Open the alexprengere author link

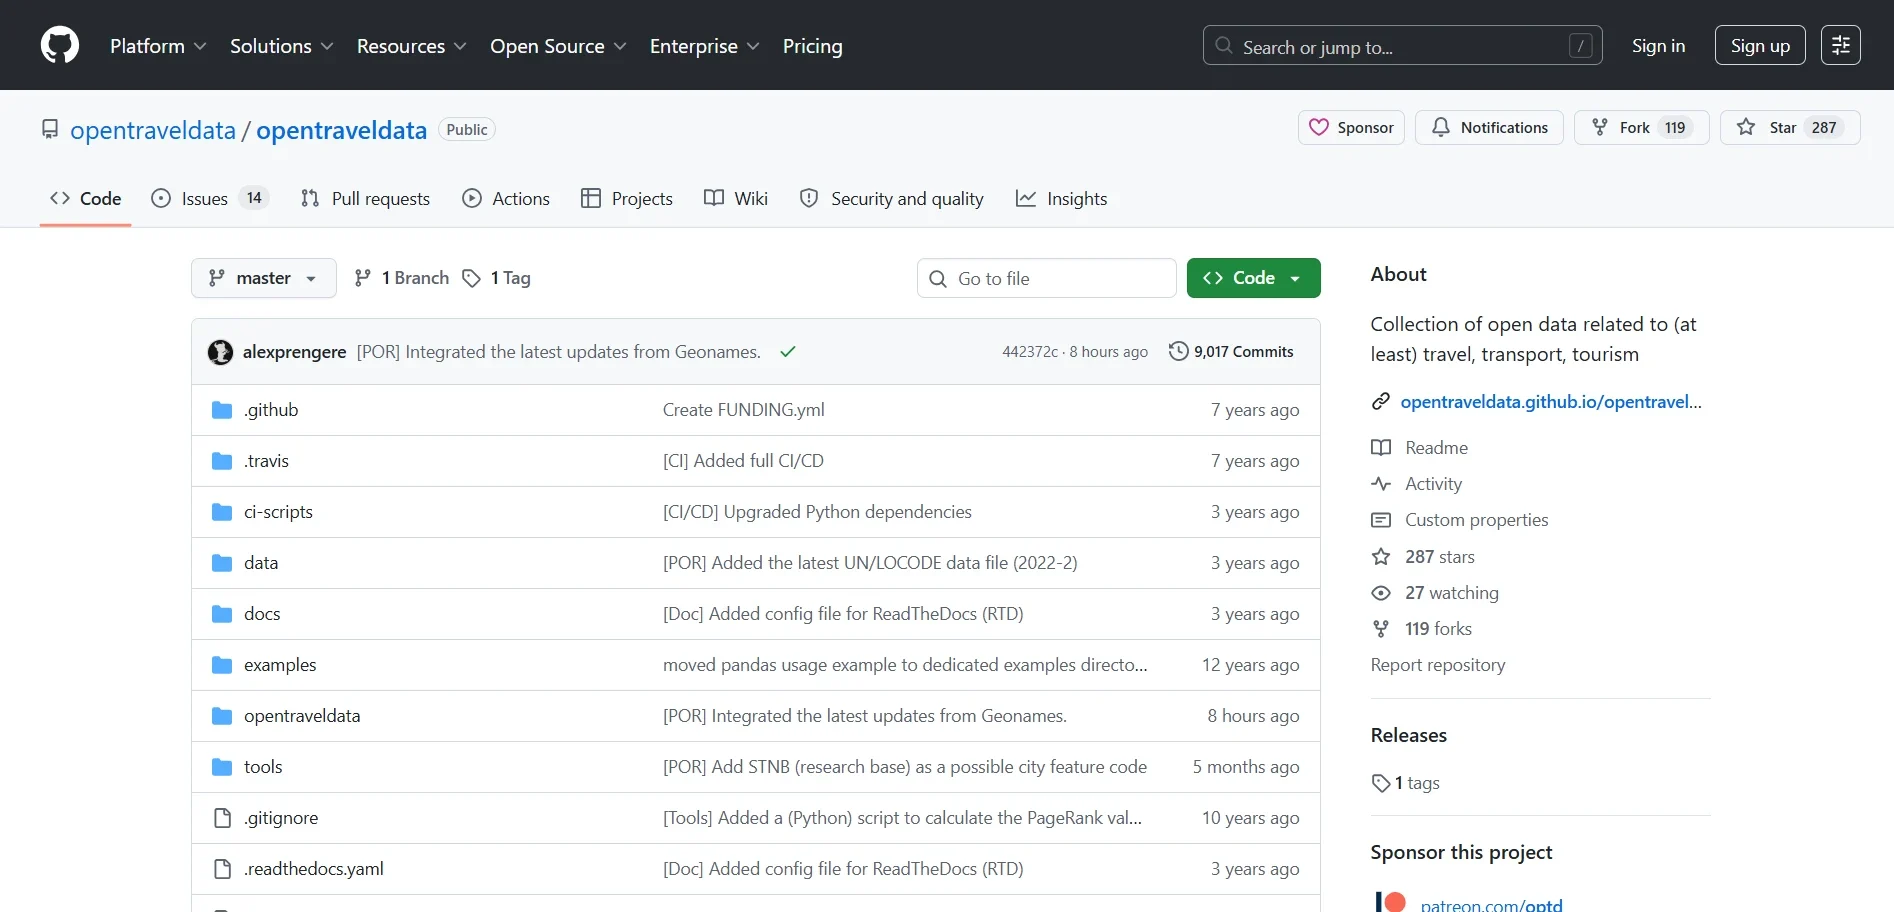pos(294,352)
